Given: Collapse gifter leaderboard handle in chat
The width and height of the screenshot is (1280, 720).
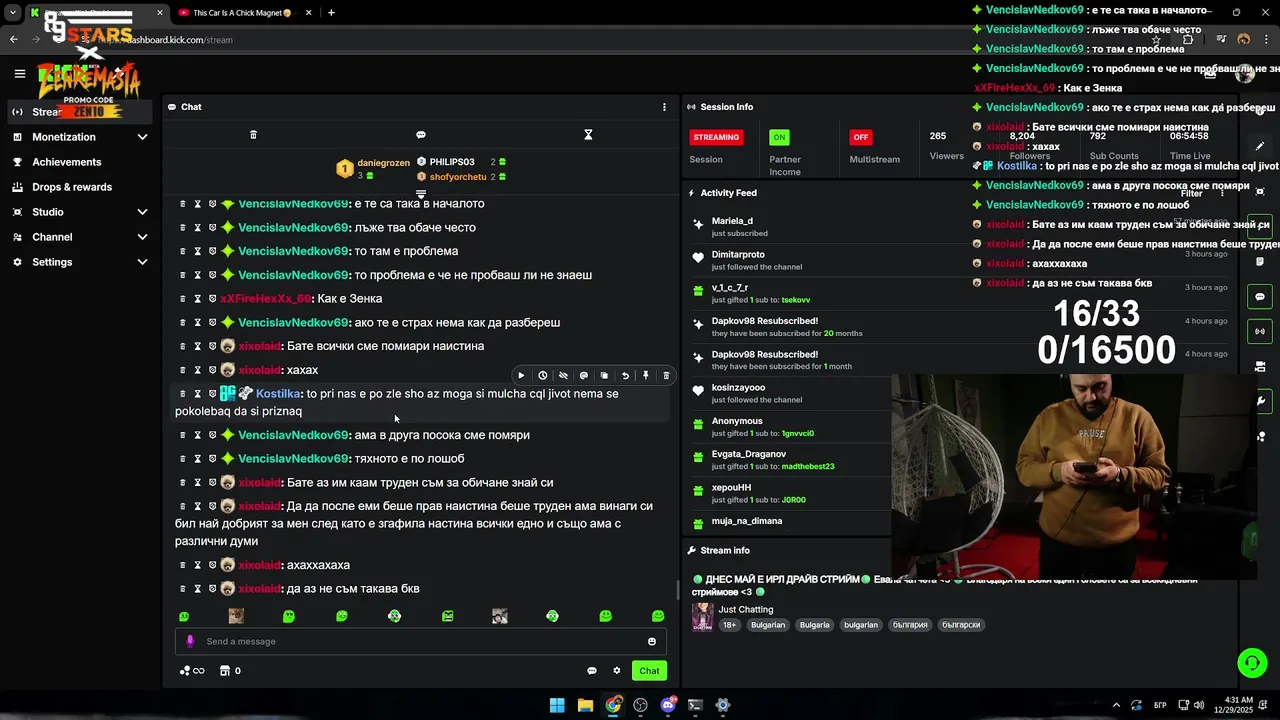Looking at the screenshot, I should coord(421,194).
